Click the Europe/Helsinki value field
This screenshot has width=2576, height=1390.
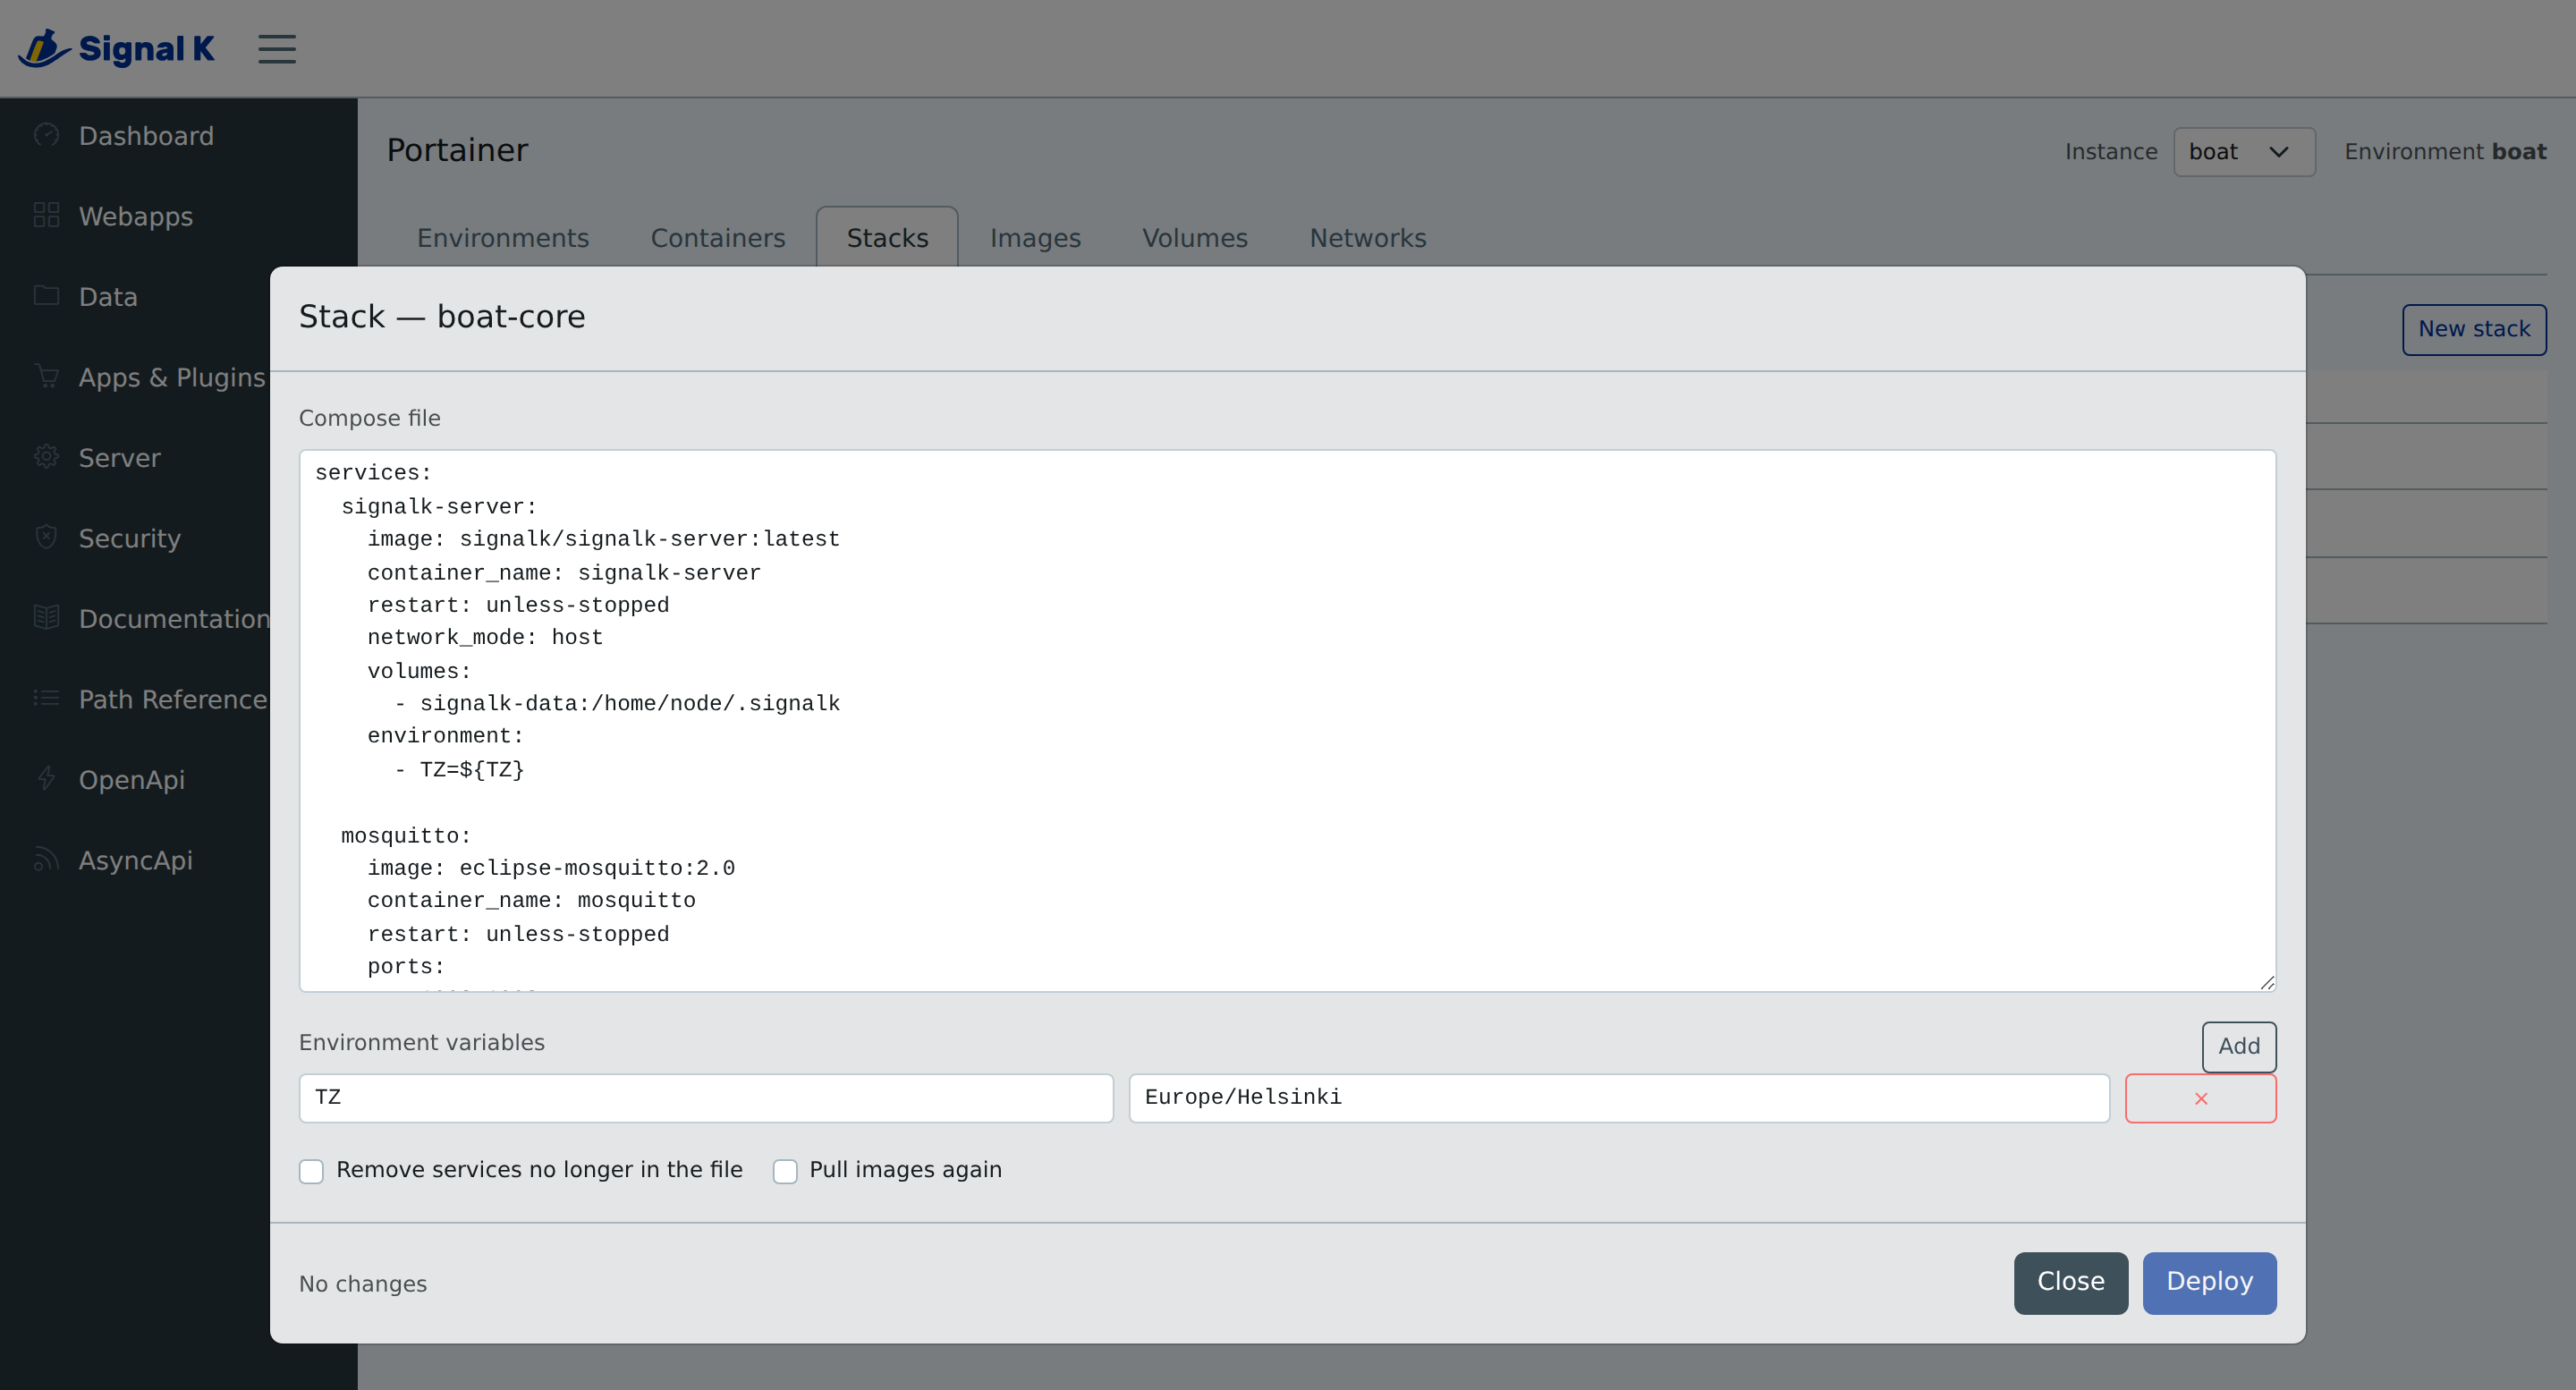click(x=1618, y=1098)
